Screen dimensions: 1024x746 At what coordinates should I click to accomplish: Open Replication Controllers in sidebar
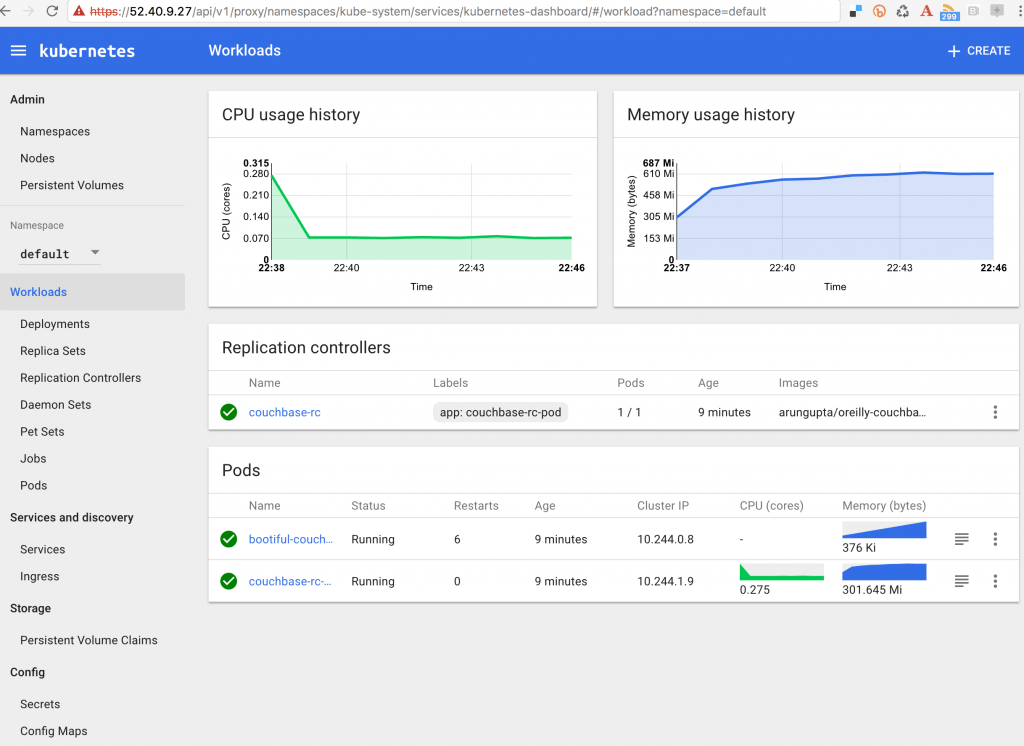click(80, 378)
